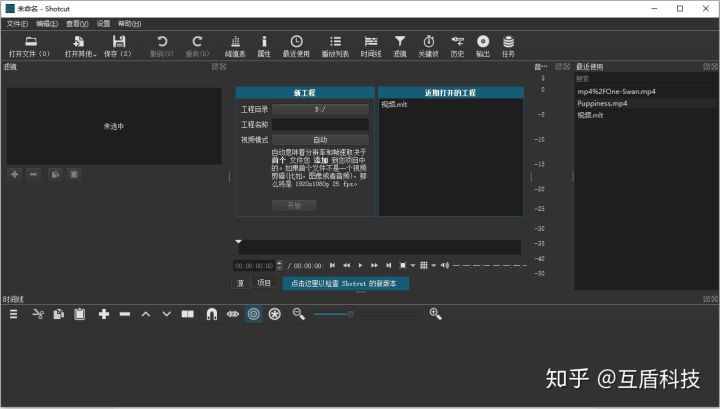The width and height of the screenshot is (720, 409).
Task: Click the timeline paste clipboard icon
Action: 79,314
